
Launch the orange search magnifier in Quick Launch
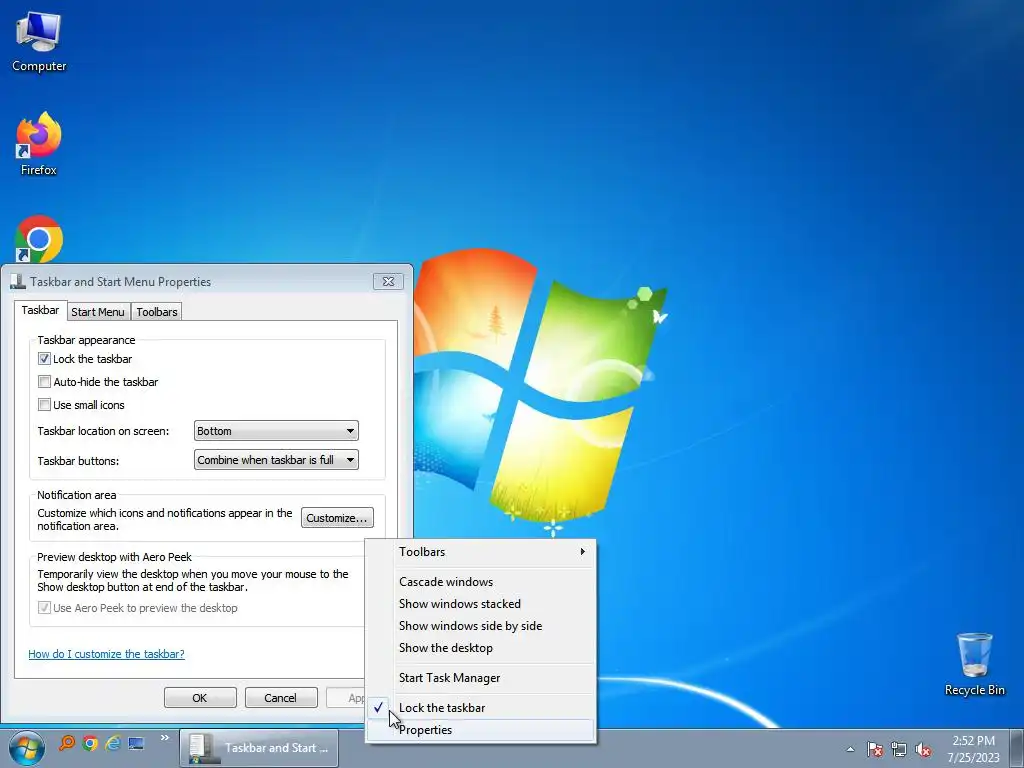pyautogui.click(x=67, y=743)
